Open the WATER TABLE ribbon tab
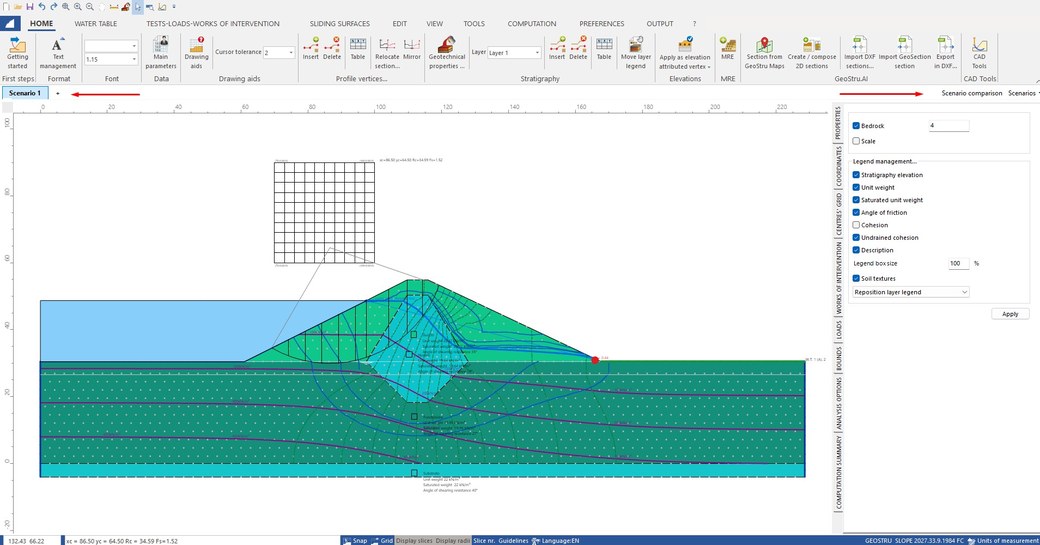1040x545 pixels. (96, 23)
